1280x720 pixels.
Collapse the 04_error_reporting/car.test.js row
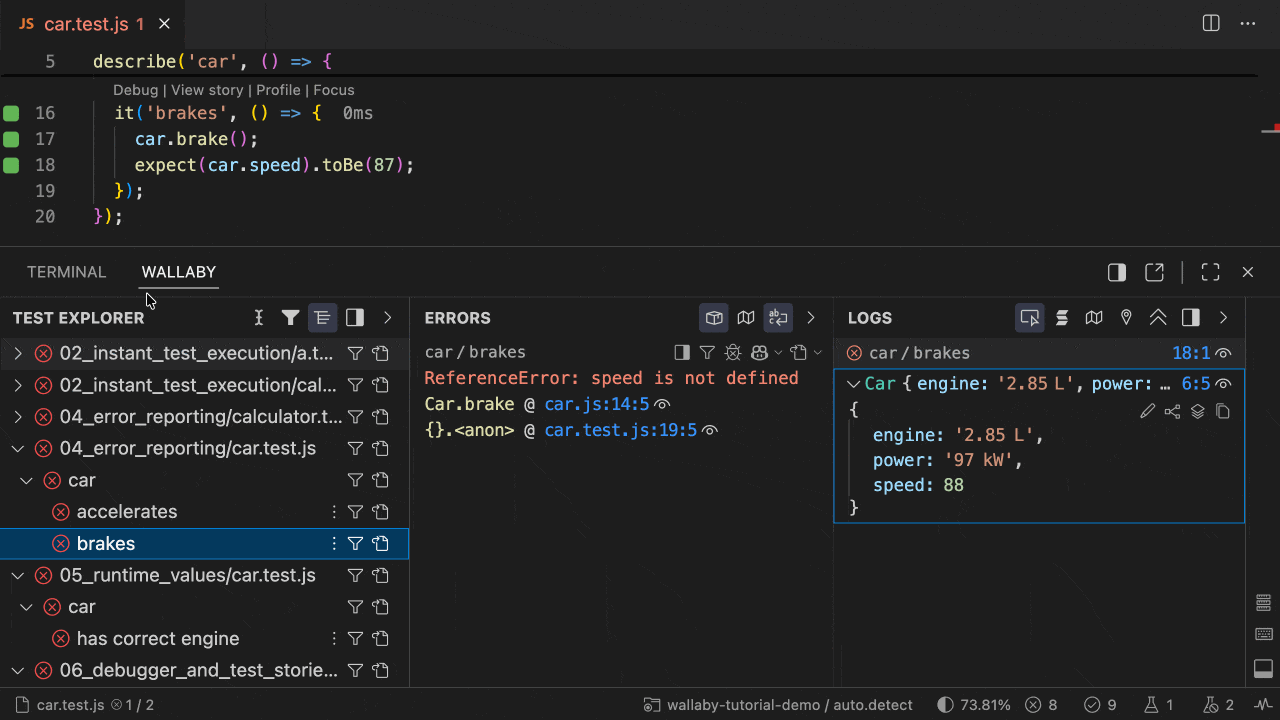18,448
